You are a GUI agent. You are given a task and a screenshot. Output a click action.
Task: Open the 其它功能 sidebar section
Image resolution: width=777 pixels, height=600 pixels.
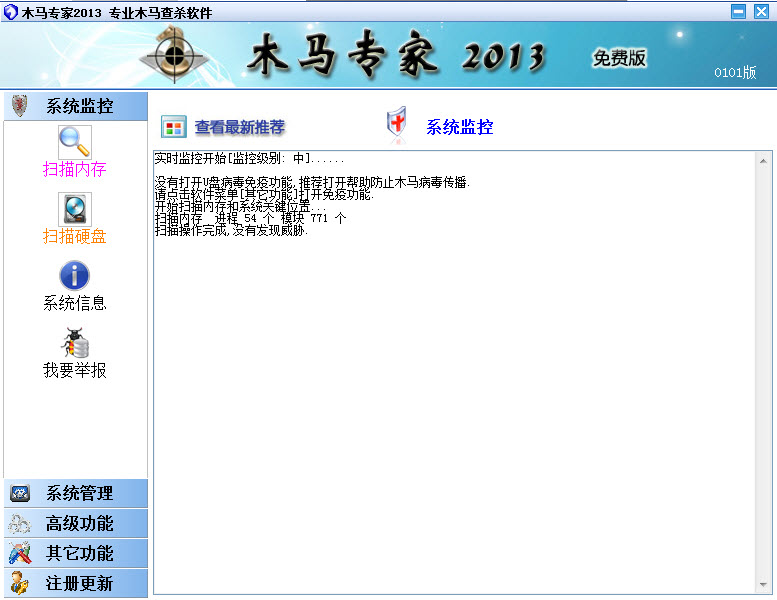coord(76,553)
